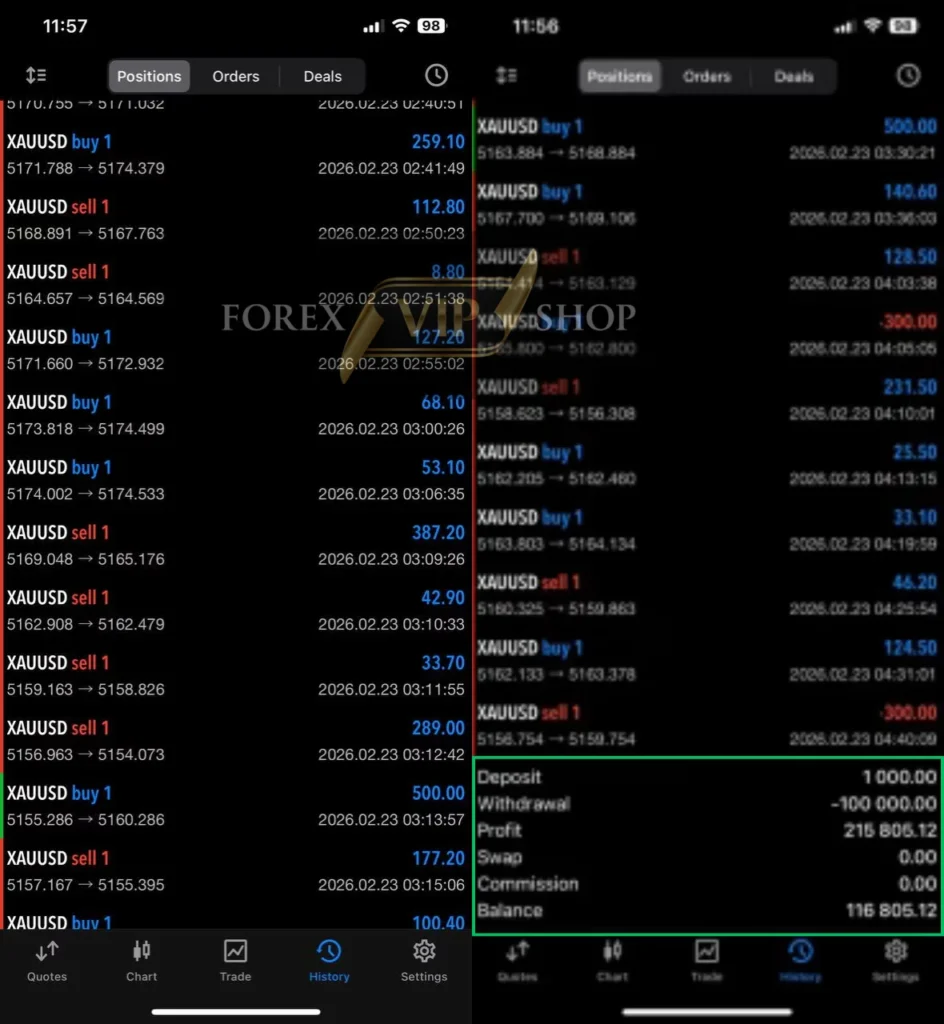Open Chart on the blurred right screen's bottom bar
The width and height of the screenshot is (944, 1024).
612,961
